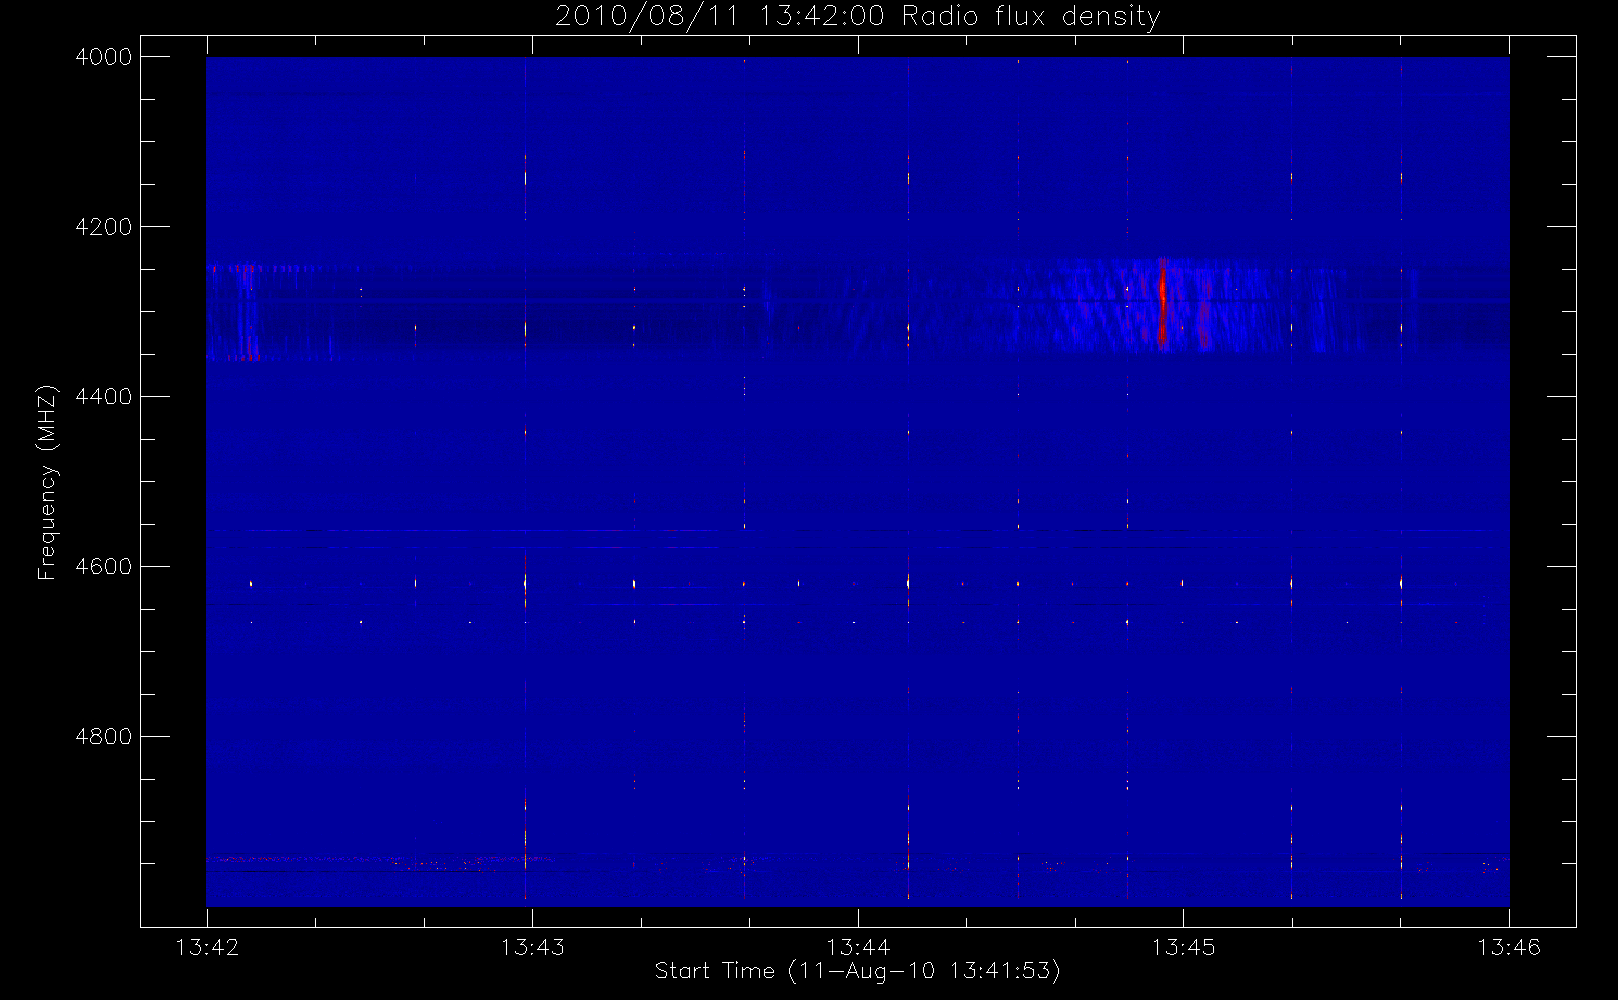Click the 'Start Time (11-Aug-10 13:41:53)' label

point(857,971)
